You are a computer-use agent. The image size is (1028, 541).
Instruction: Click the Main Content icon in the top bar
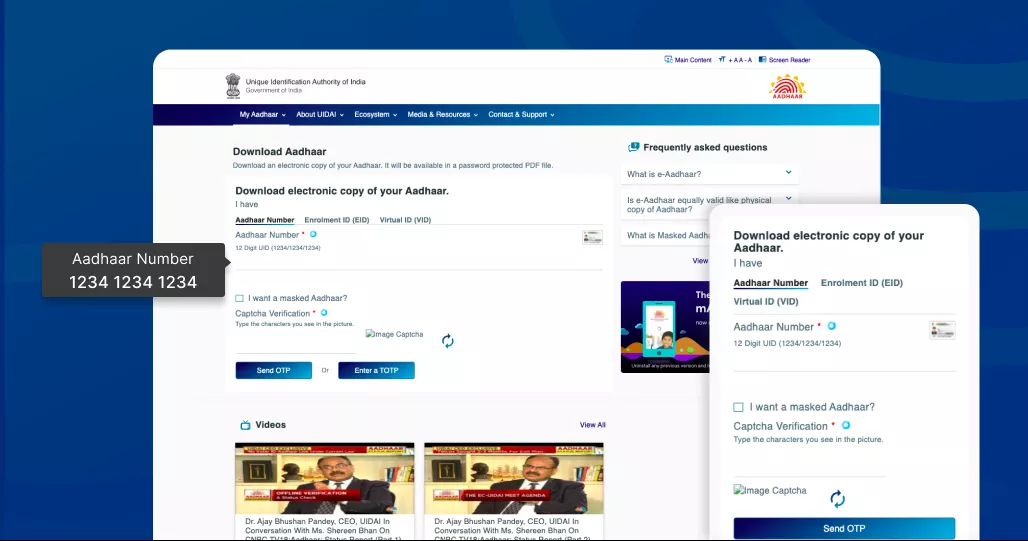click(x=669, y=60)
